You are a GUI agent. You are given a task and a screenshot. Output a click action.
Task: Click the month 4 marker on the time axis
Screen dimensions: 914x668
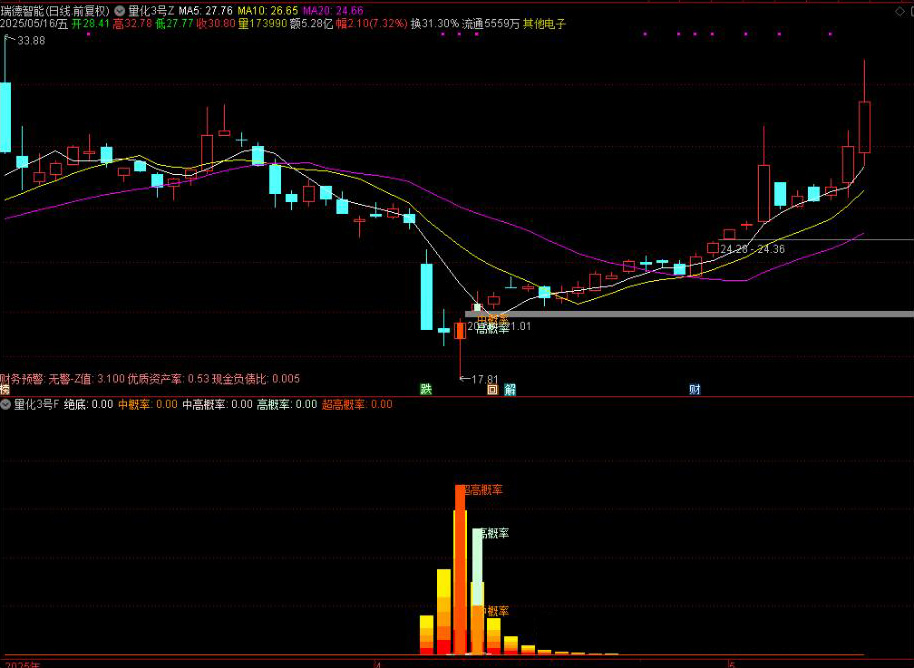pyautogui.click(x=378, y=665)
